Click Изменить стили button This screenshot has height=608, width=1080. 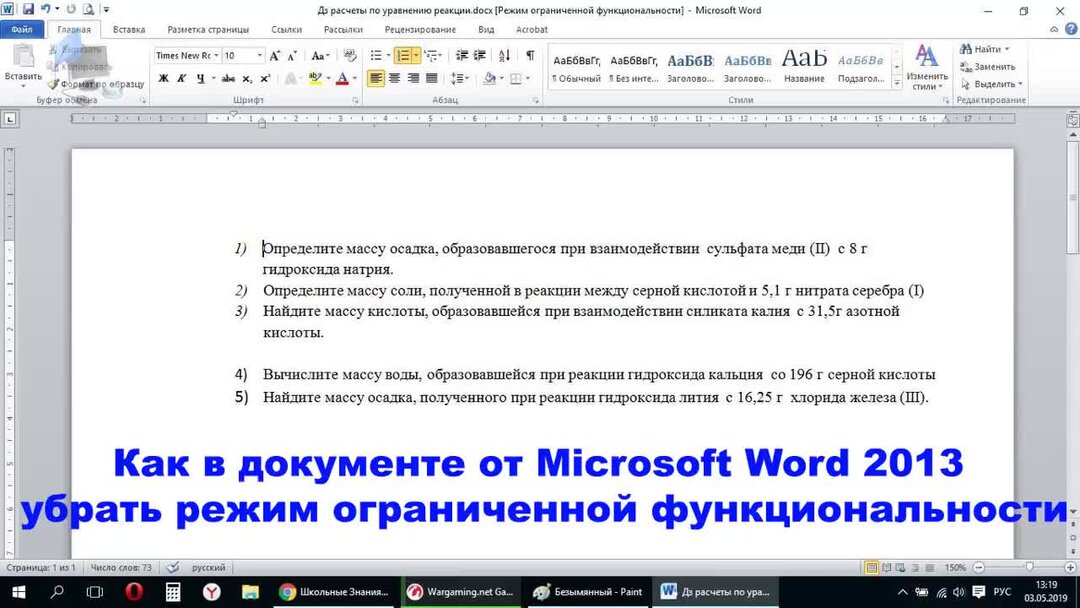coord(926,67)
